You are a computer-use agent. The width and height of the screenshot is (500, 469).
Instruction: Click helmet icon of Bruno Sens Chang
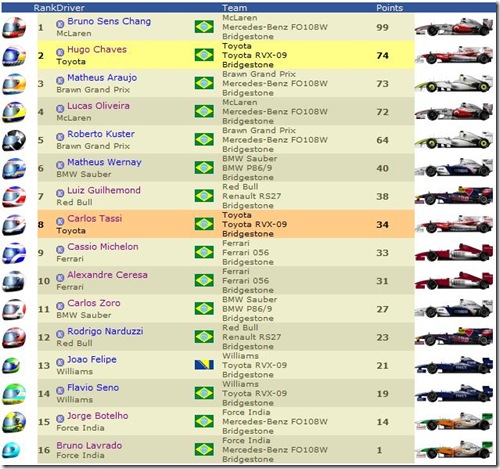[14, 27]
